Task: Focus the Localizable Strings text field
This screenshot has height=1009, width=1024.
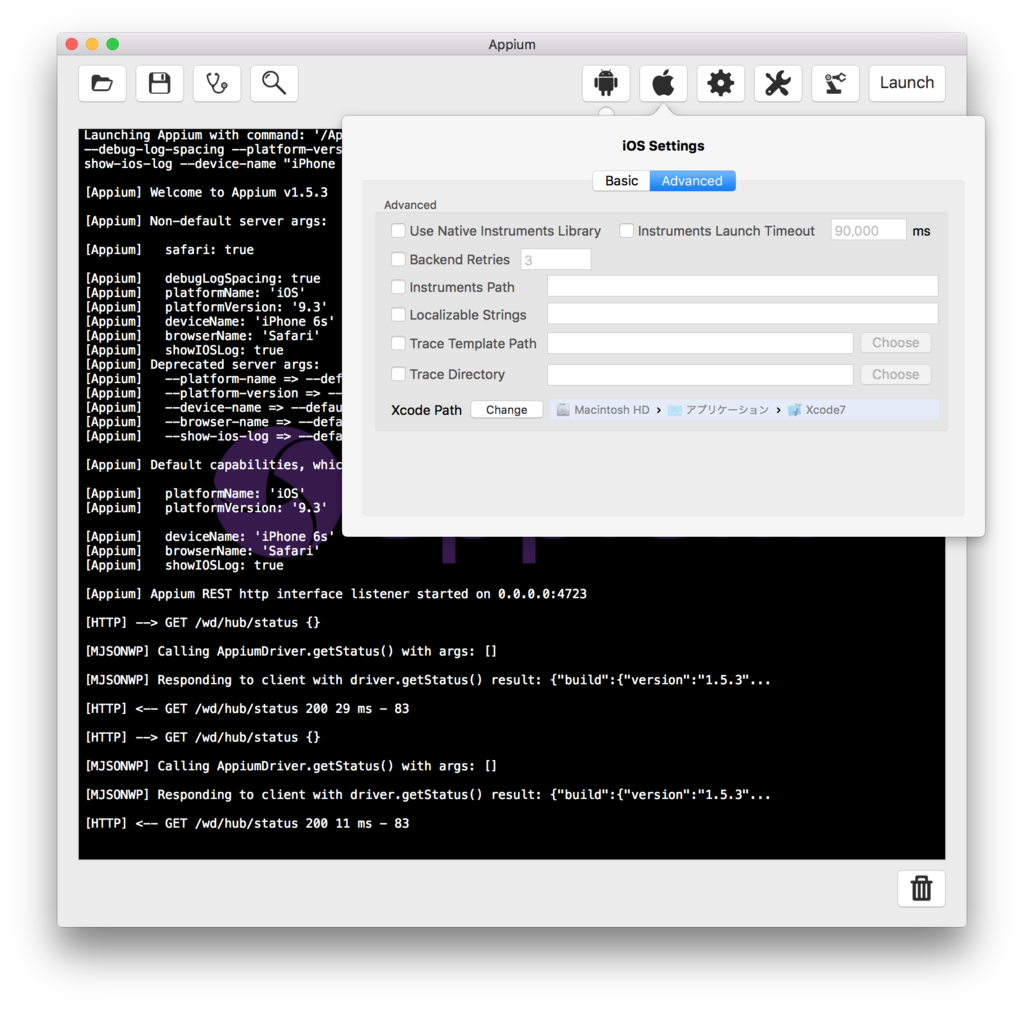Action: (743, 314)
